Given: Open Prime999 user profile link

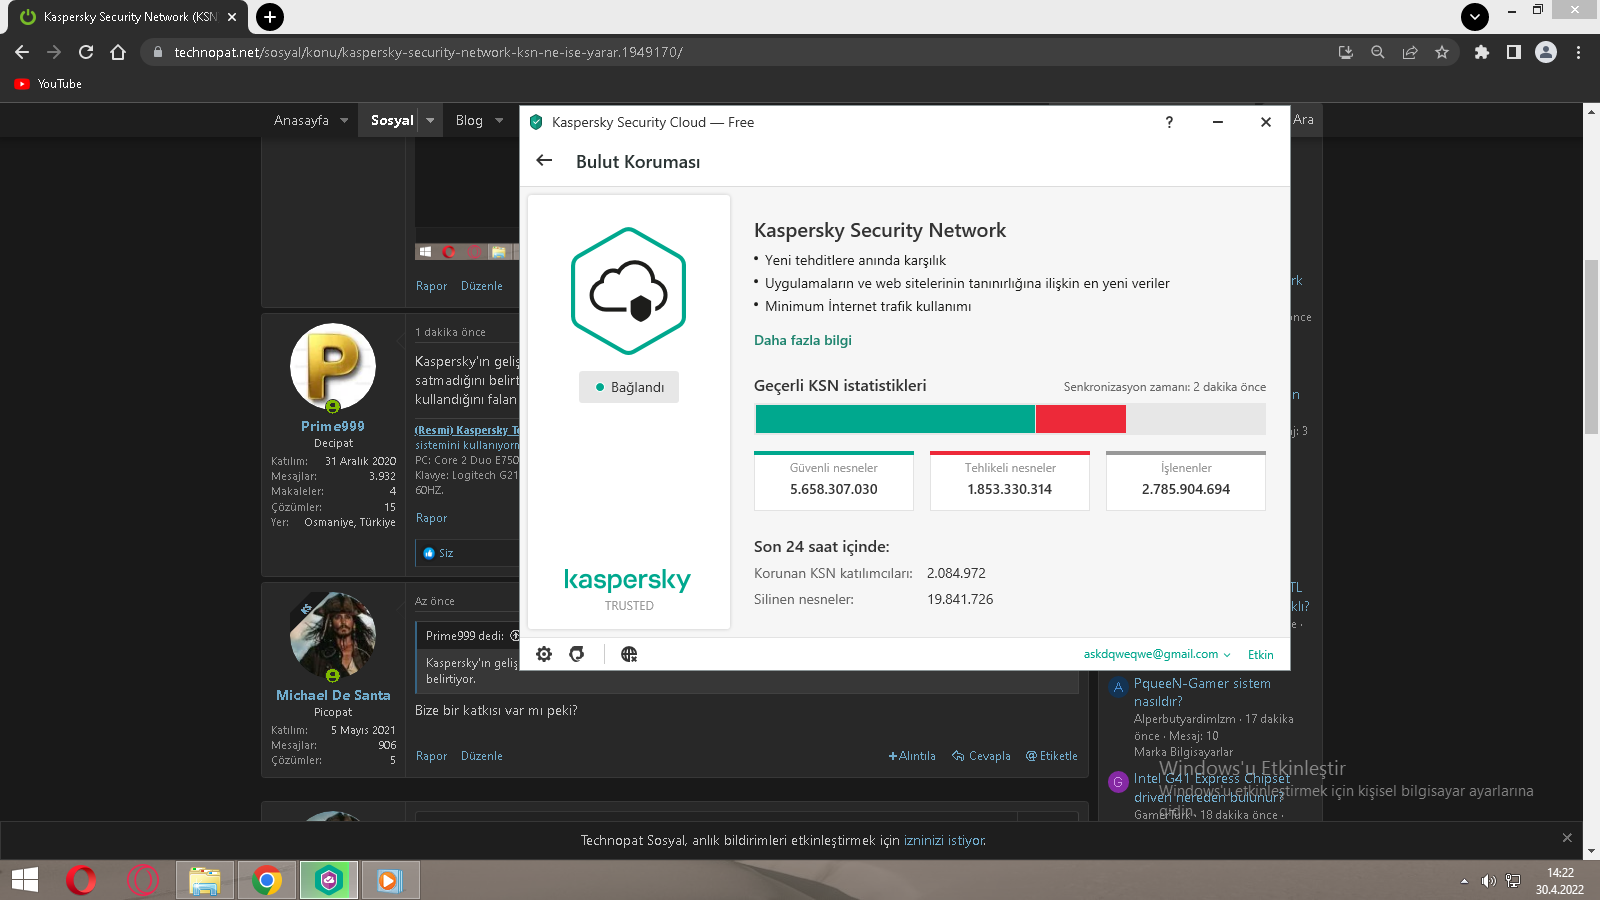Looking at the screenshot, I should (x=333, y=426).
